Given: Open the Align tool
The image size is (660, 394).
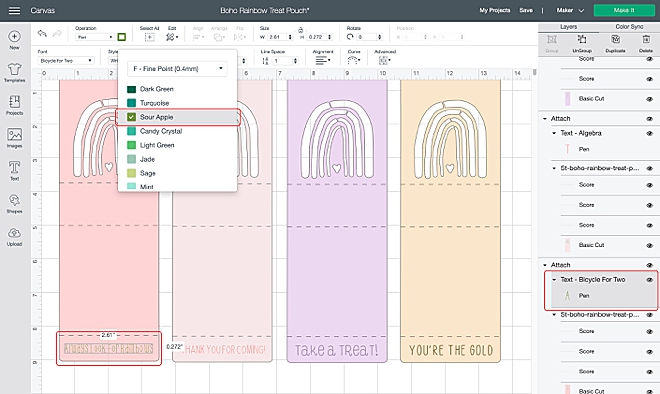Looking at the screenshot, I should coord(198,37).
